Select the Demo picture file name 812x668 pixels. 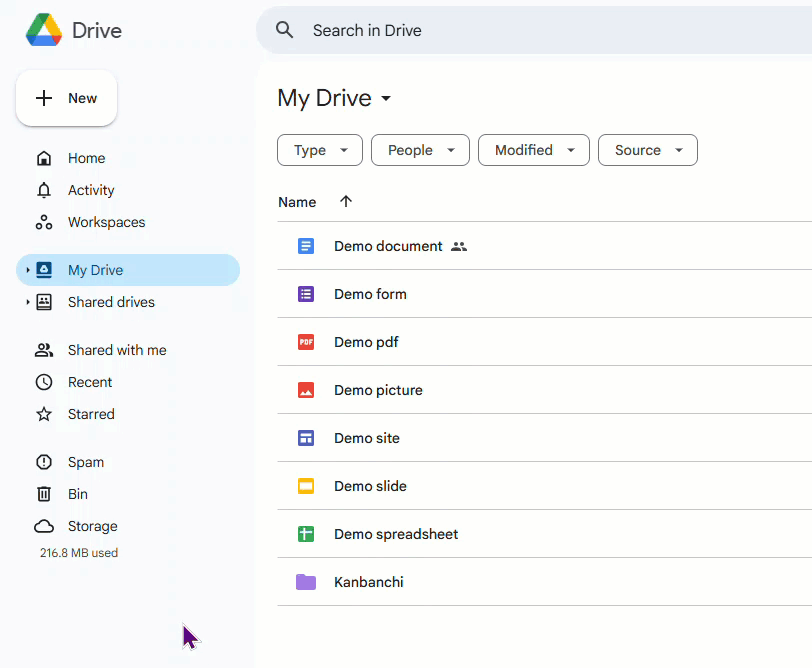click(x=379, y=390)
